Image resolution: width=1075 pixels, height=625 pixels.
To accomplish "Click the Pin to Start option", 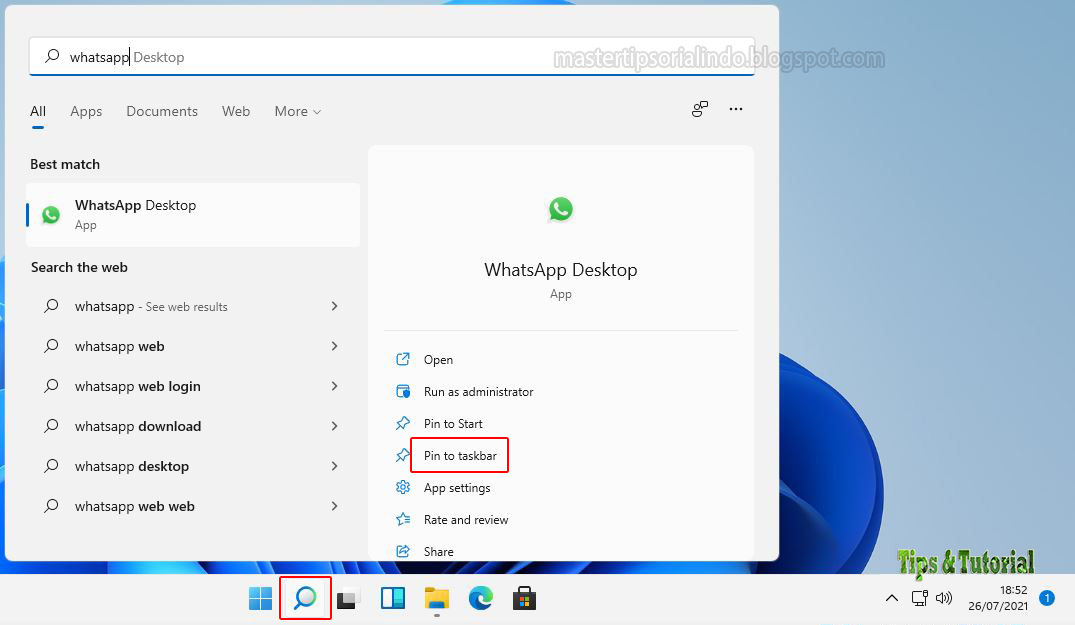I will tap(452, 423).
